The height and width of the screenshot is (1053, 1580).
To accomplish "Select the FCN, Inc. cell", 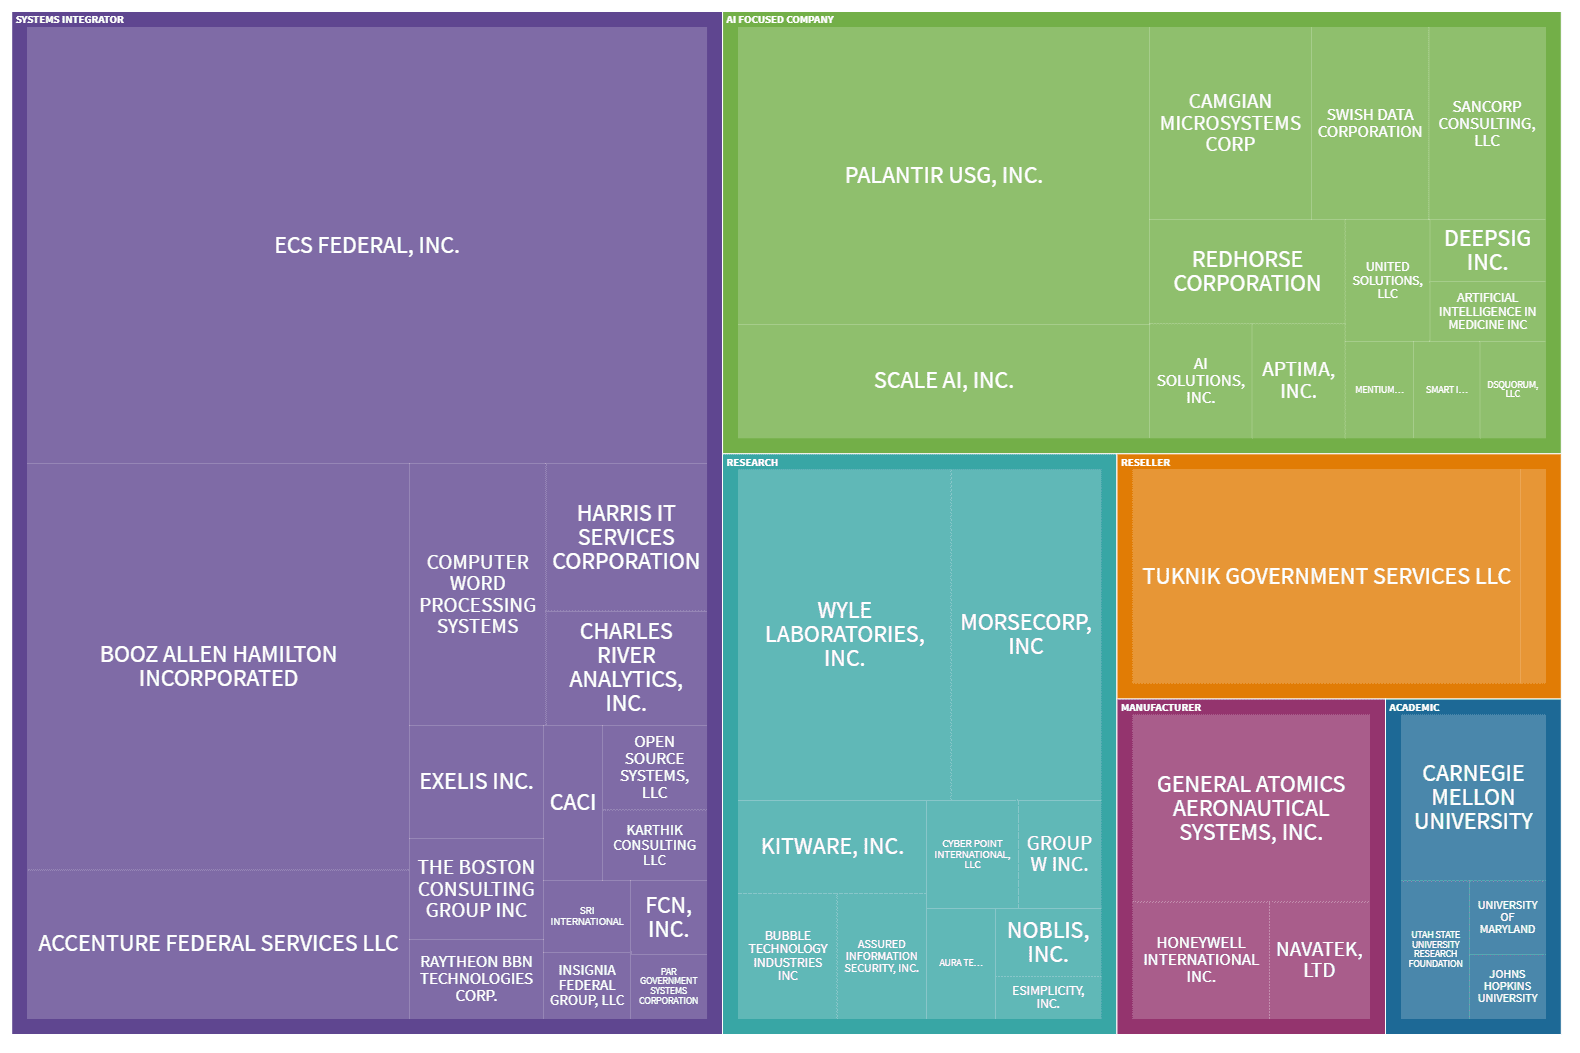I will coord(668,917).
